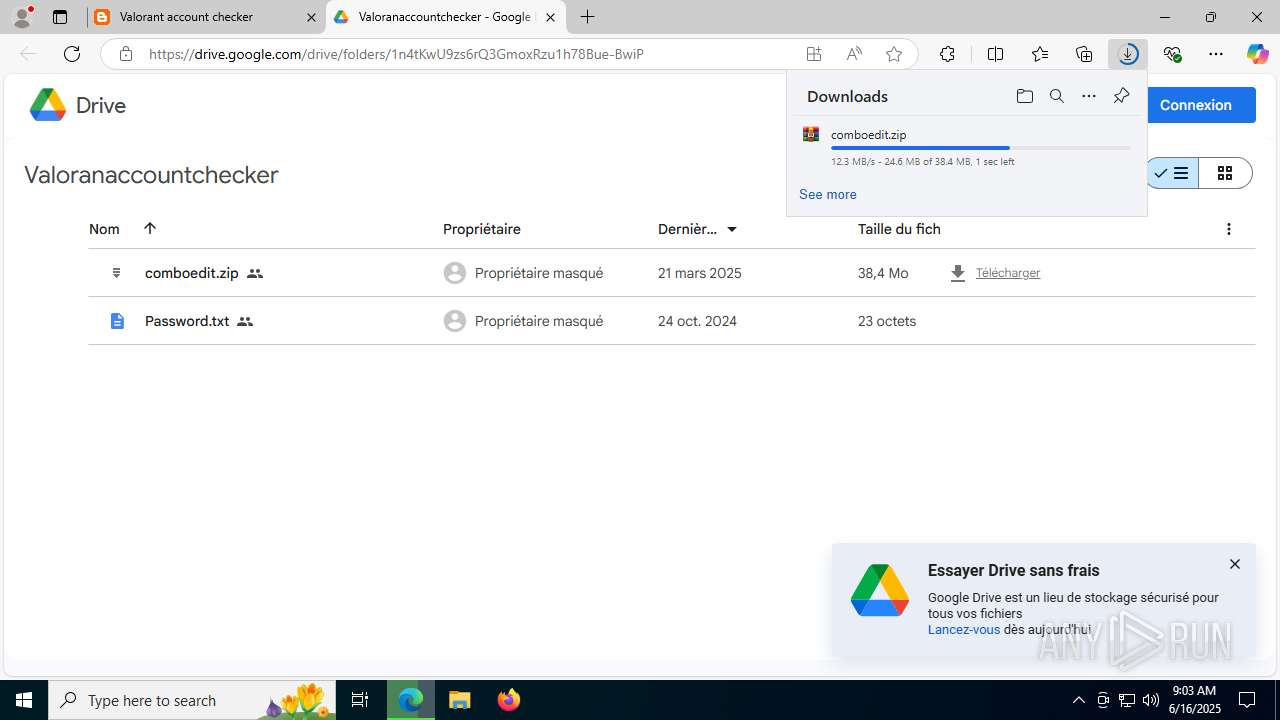The height and width of the screenshot is (720, 1280).
Task: Switch to the Valorant account checker tab
Action: tap(205, 17)
